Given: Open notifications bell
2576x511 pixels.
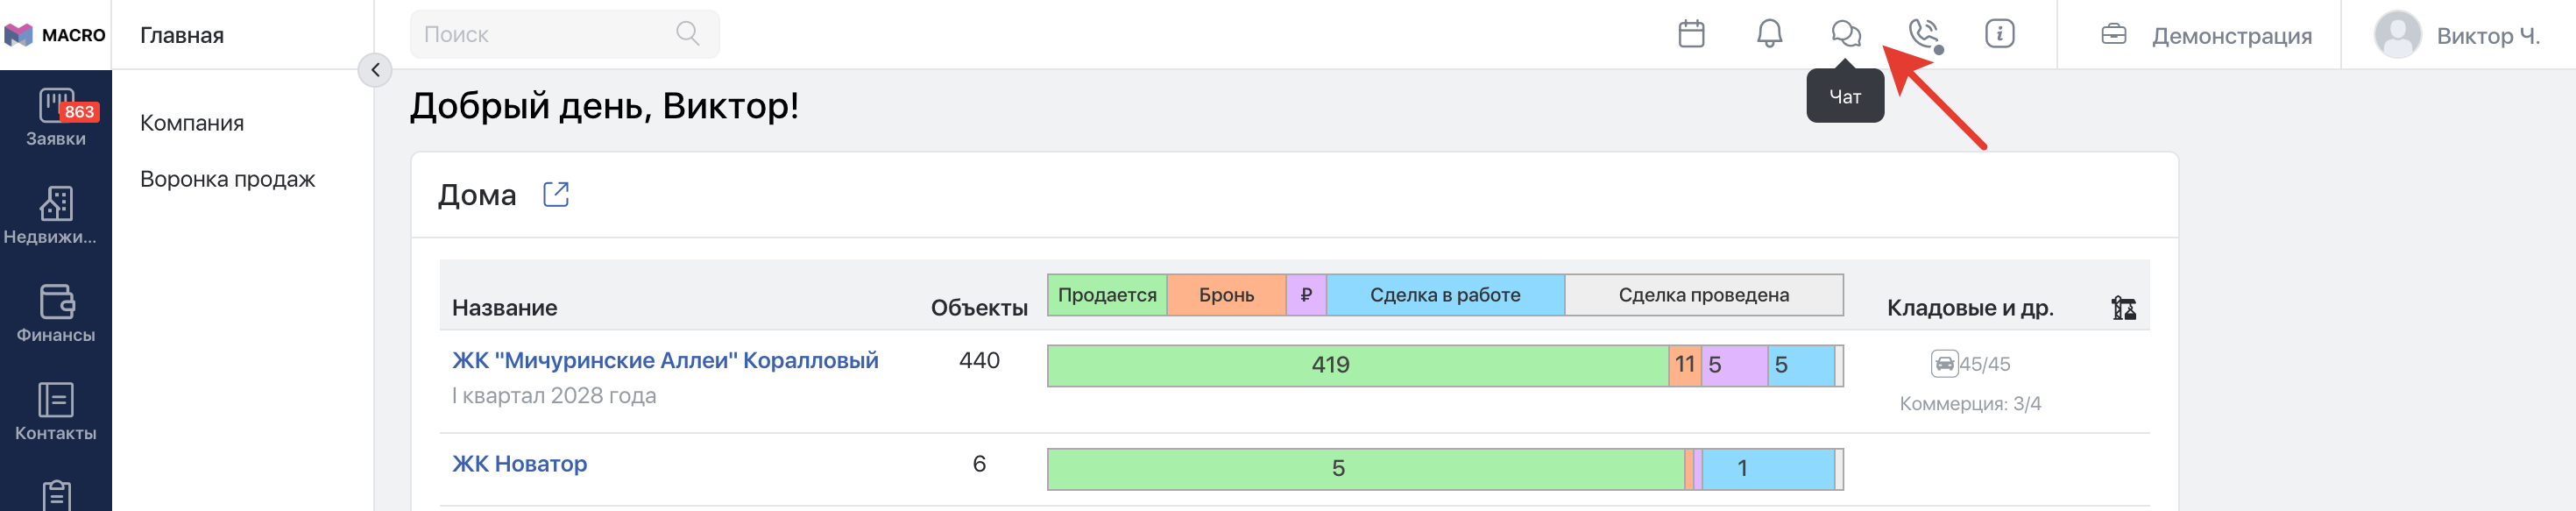Looking at the screenshot, I should (x=1769, y=34).
